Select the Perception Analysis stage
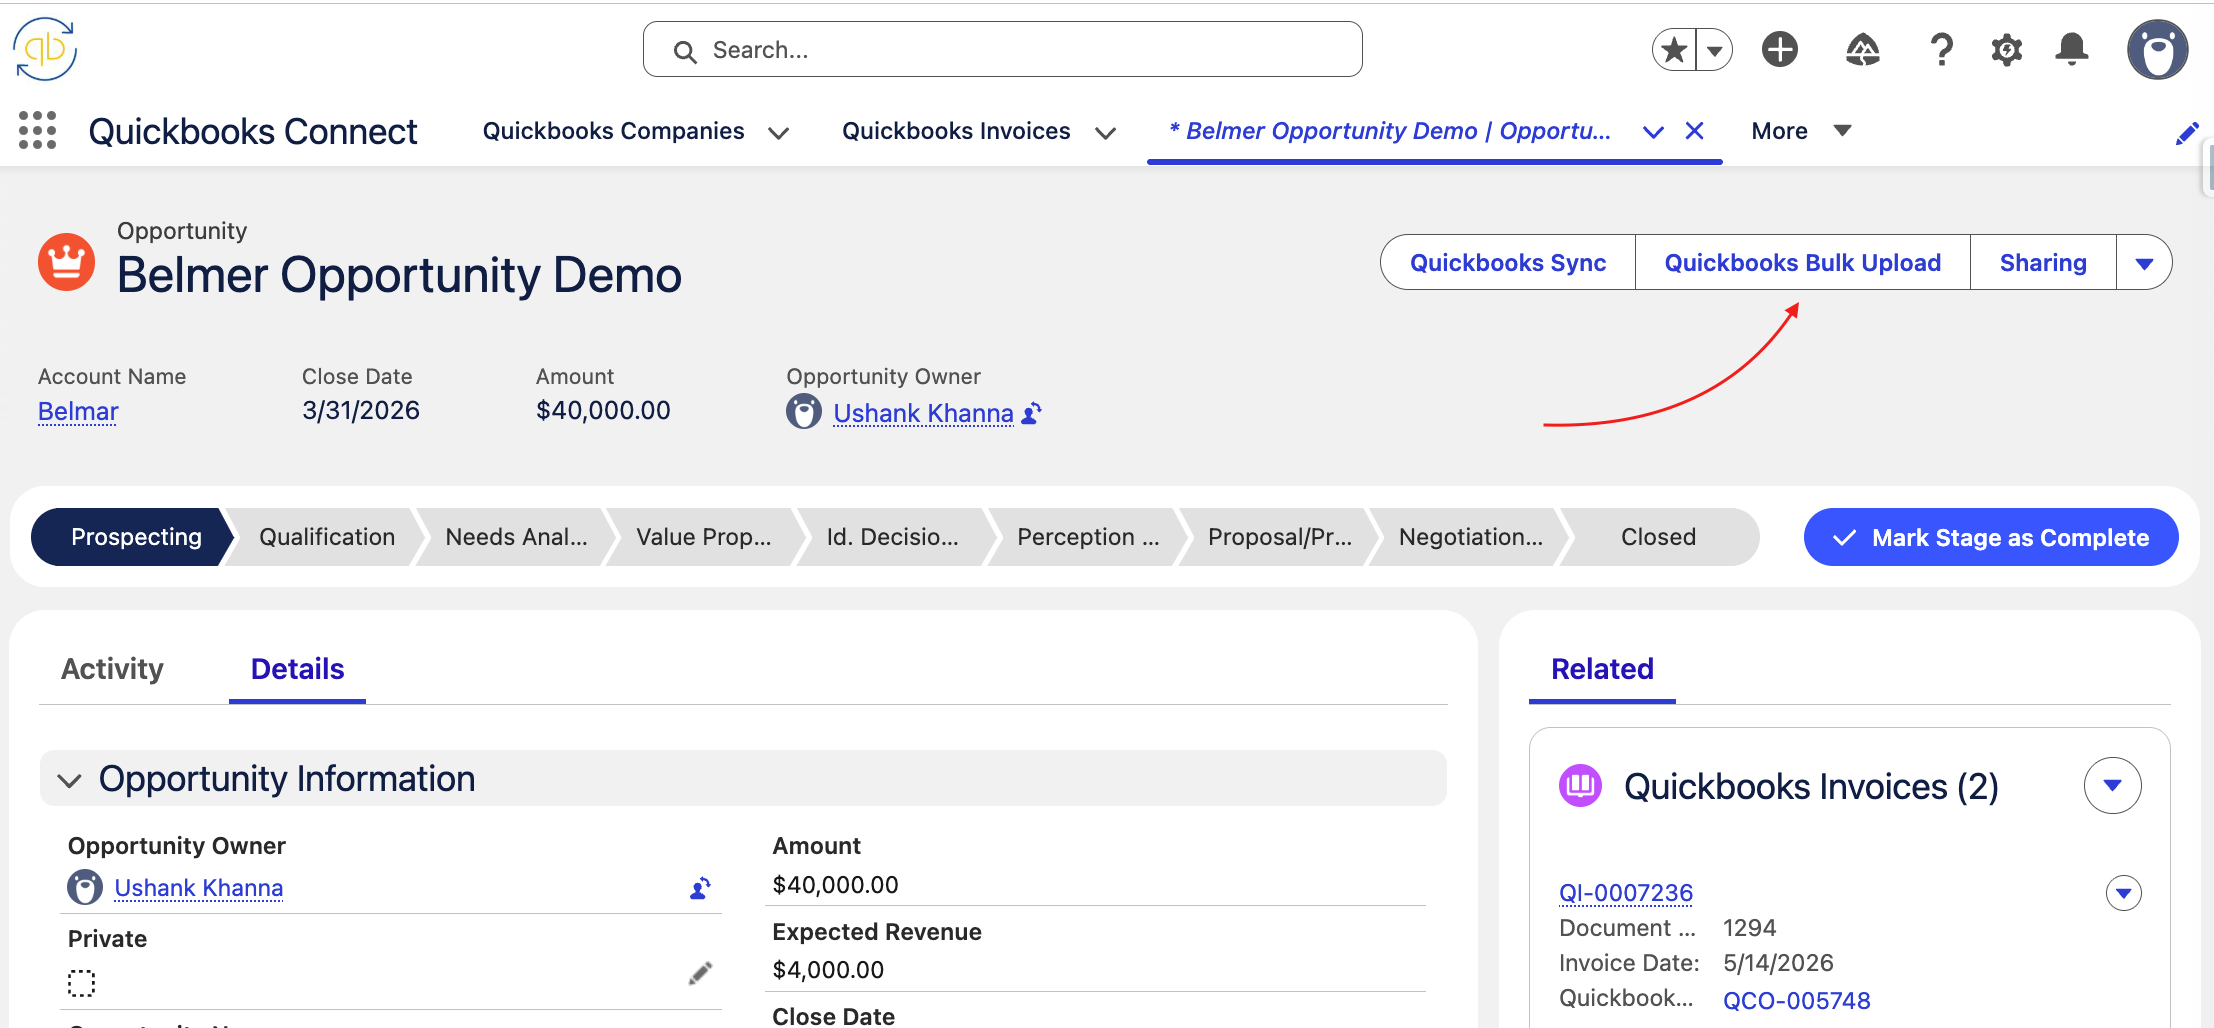The width and height of the screenshot is (2214, 1028). [x=1088, y=537]
